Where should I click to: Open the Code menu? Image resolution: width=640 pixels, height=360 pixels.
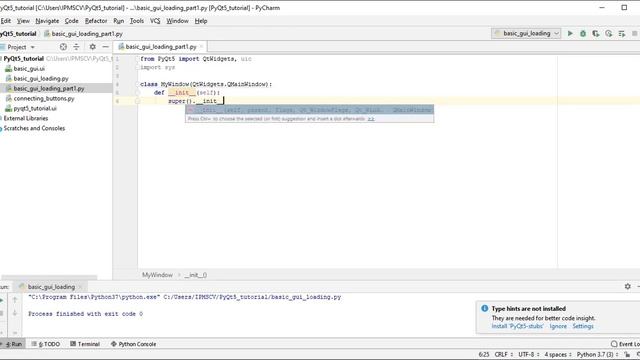click(x=71, y=21)
